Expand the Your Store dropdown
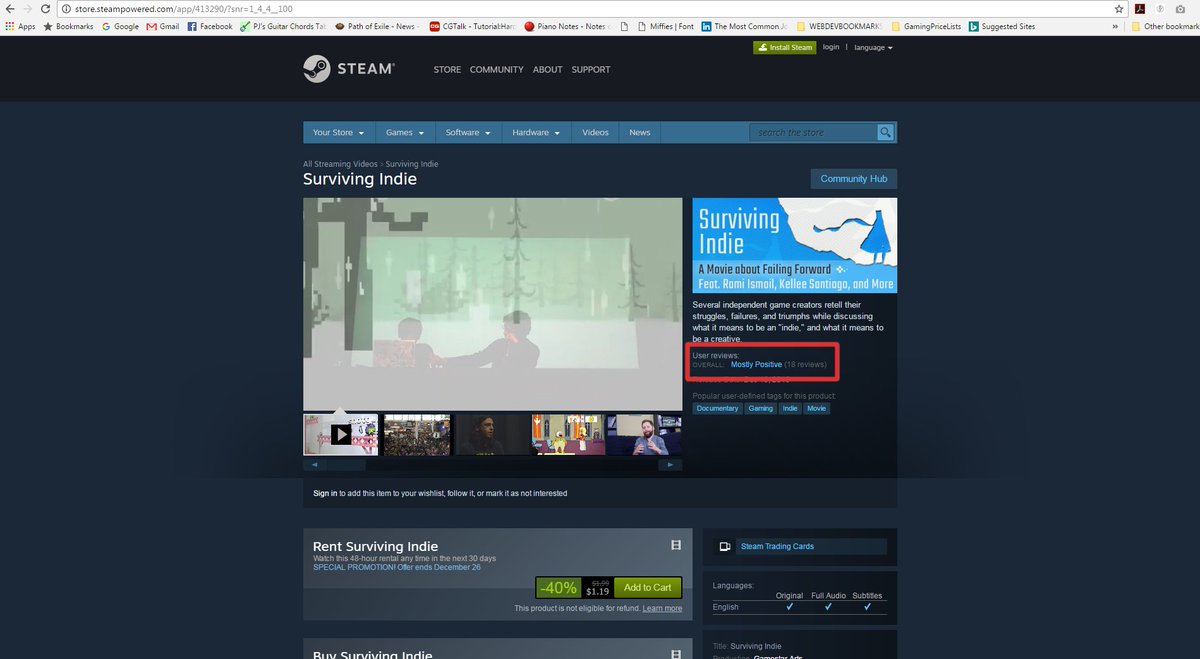This screenshot has height=659, width=1200. (339, 132)
